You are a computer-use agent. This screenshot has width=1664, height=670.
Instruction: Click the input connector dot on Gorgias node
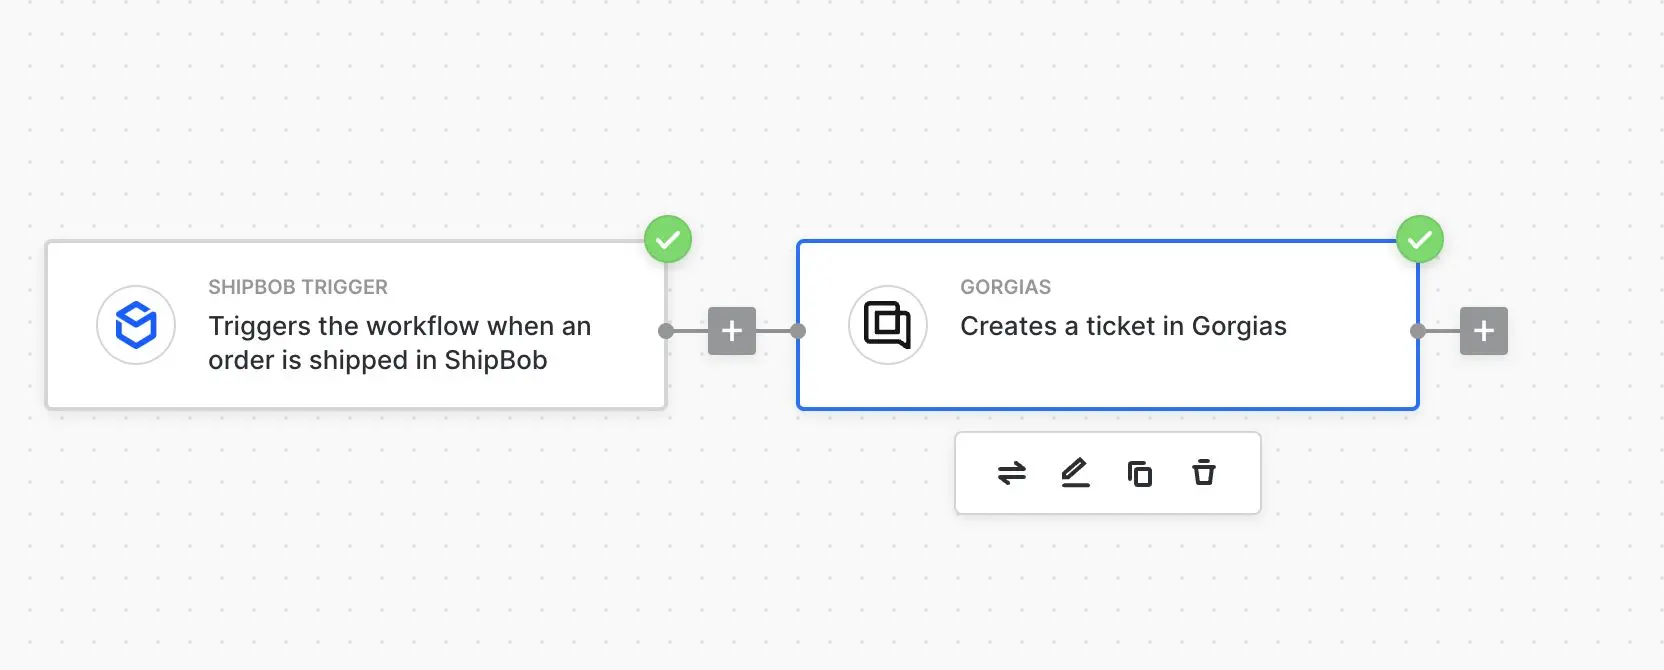pos(798,331)
